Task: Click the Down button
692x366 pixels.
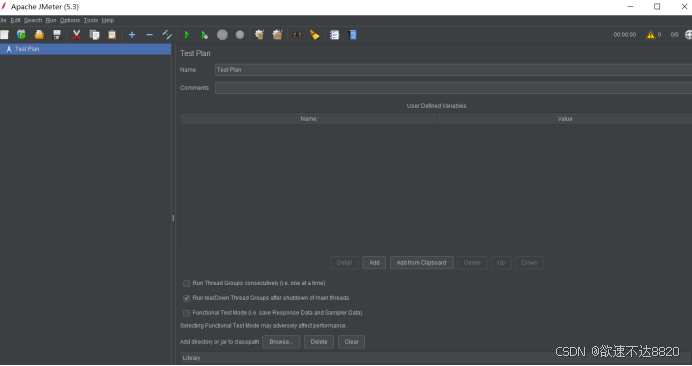Action: pyautogui.click(x=529, y=263)
